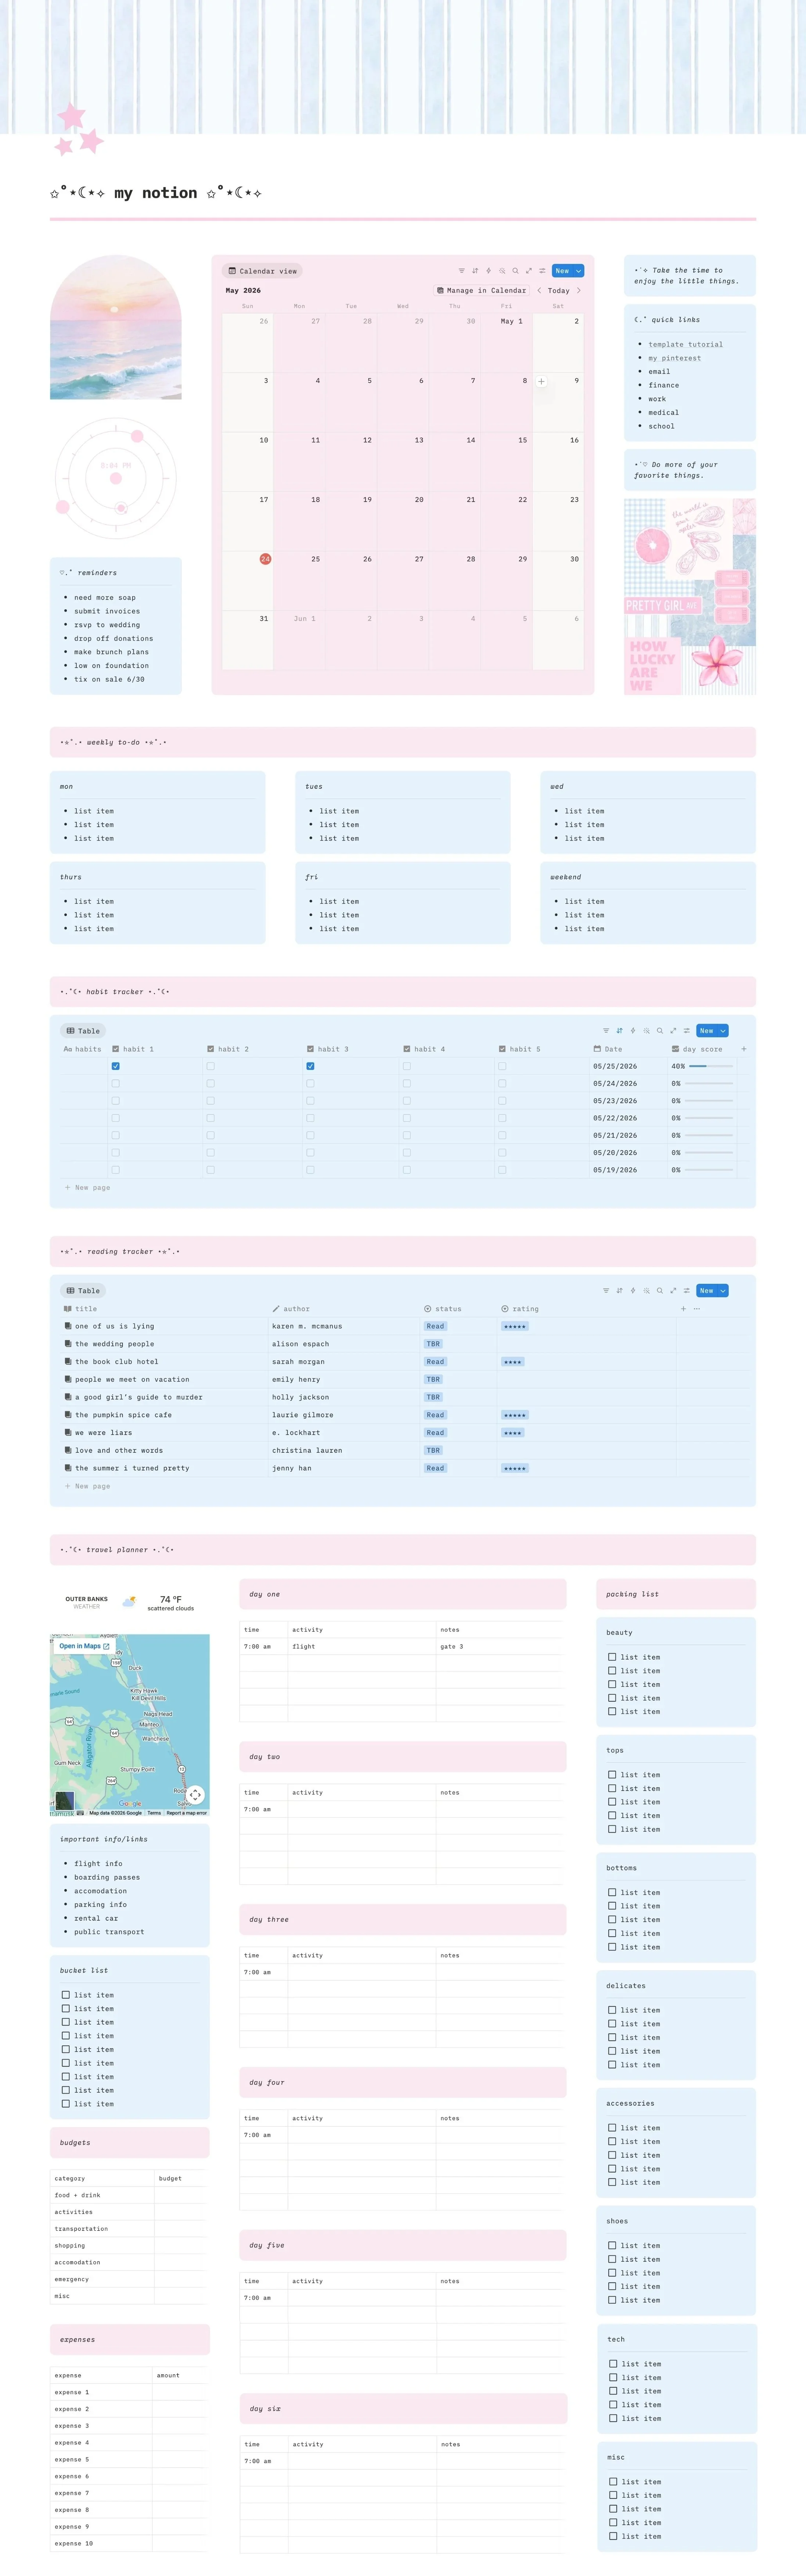806x2576 pixels.
Task: Jump to Today in calendar
Action: [559, 291]
